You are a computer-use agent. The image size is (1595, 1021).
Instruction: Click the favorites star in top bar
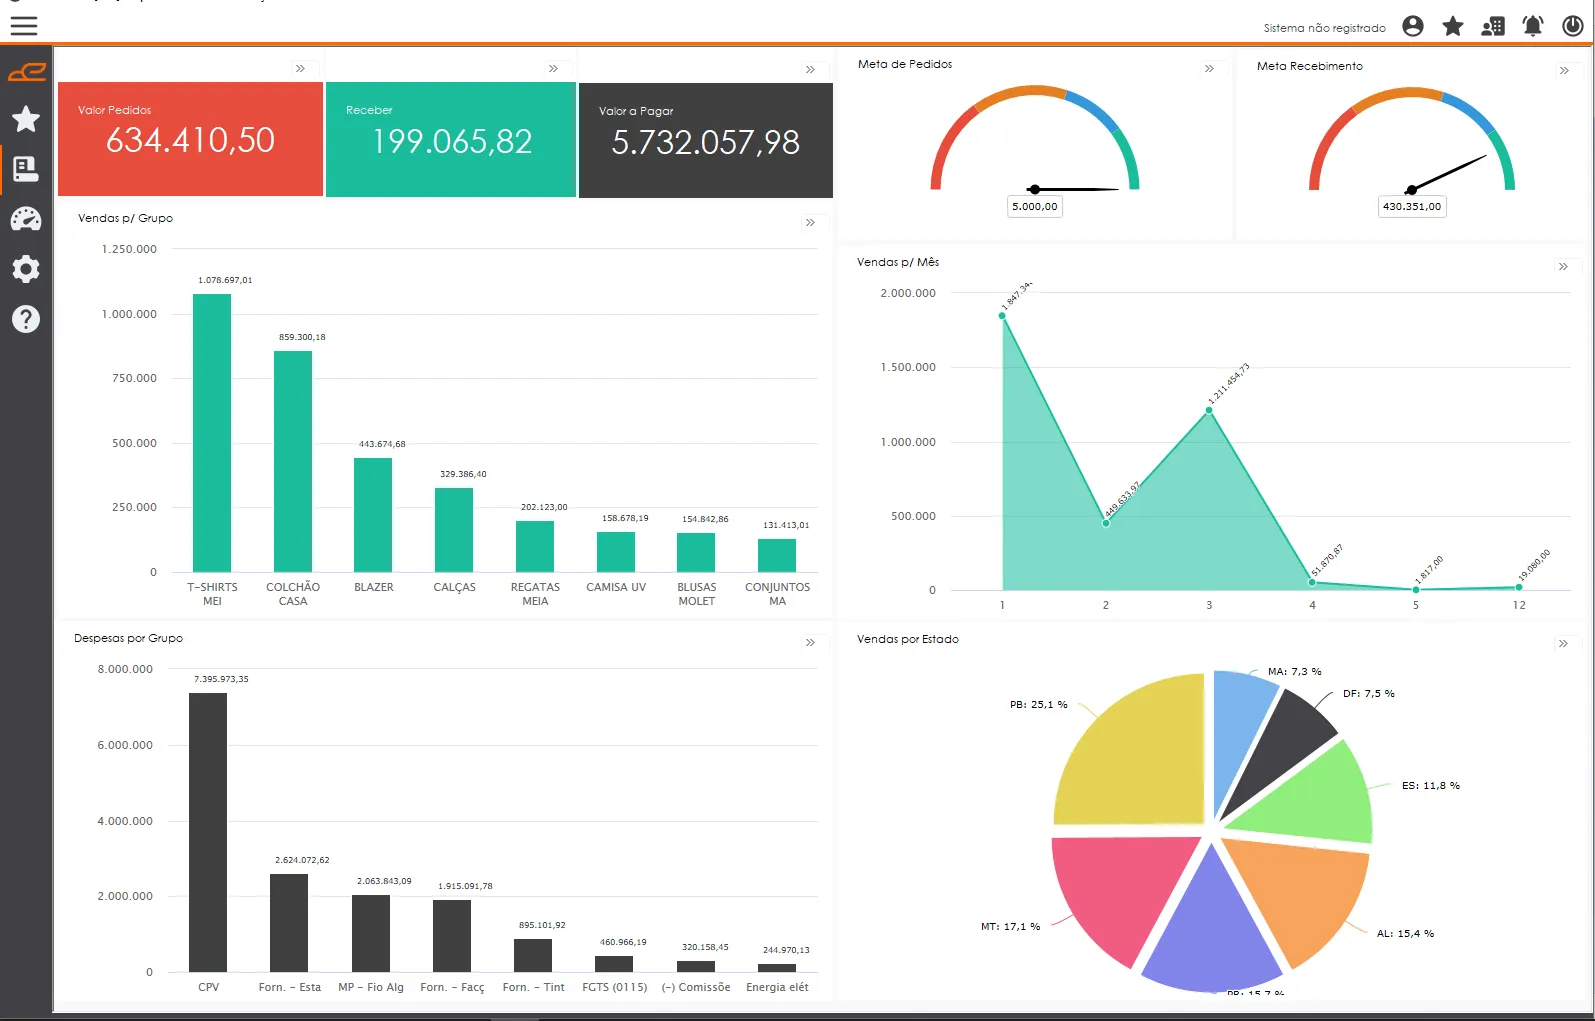(x=1453, y=26)
